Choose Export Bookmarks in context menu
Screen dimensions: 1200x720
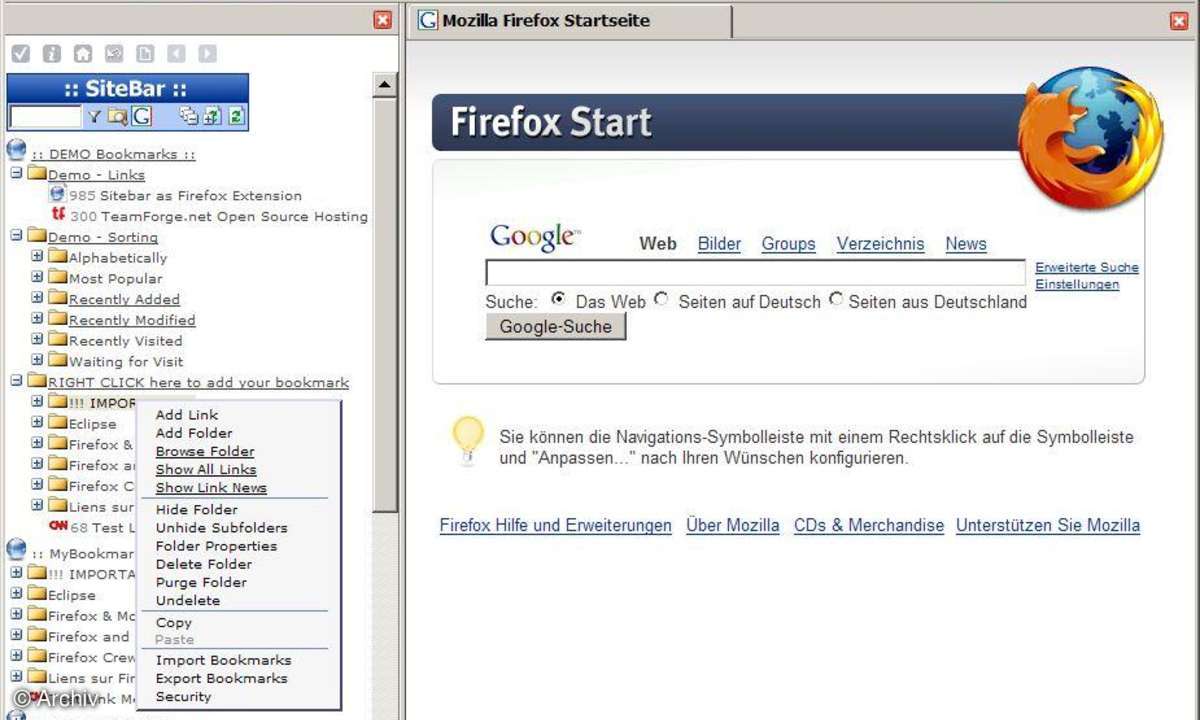[221, 678]
